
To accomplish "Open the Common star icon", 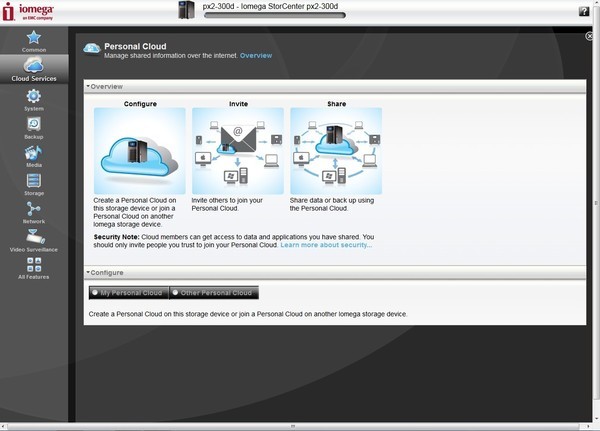I will click(34, 38).
